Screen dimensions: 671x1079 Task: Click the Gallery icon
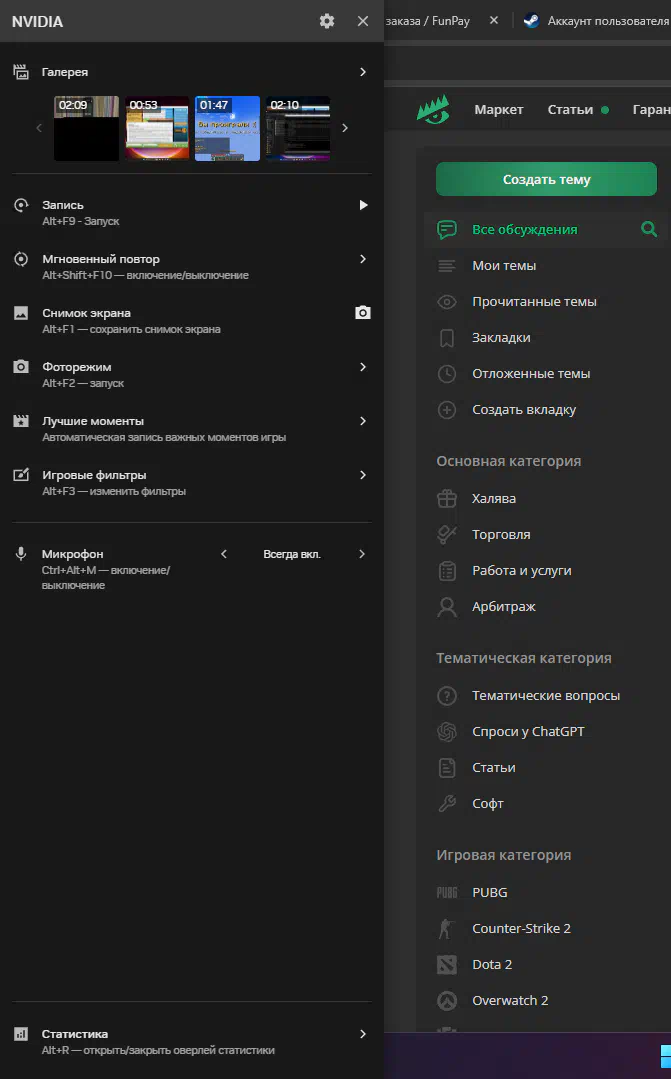pos(21,72)
